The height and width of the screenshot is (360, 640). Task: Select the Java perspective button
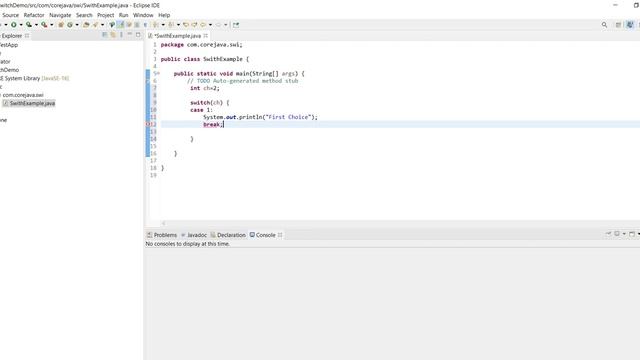click(x=630, y=25)
